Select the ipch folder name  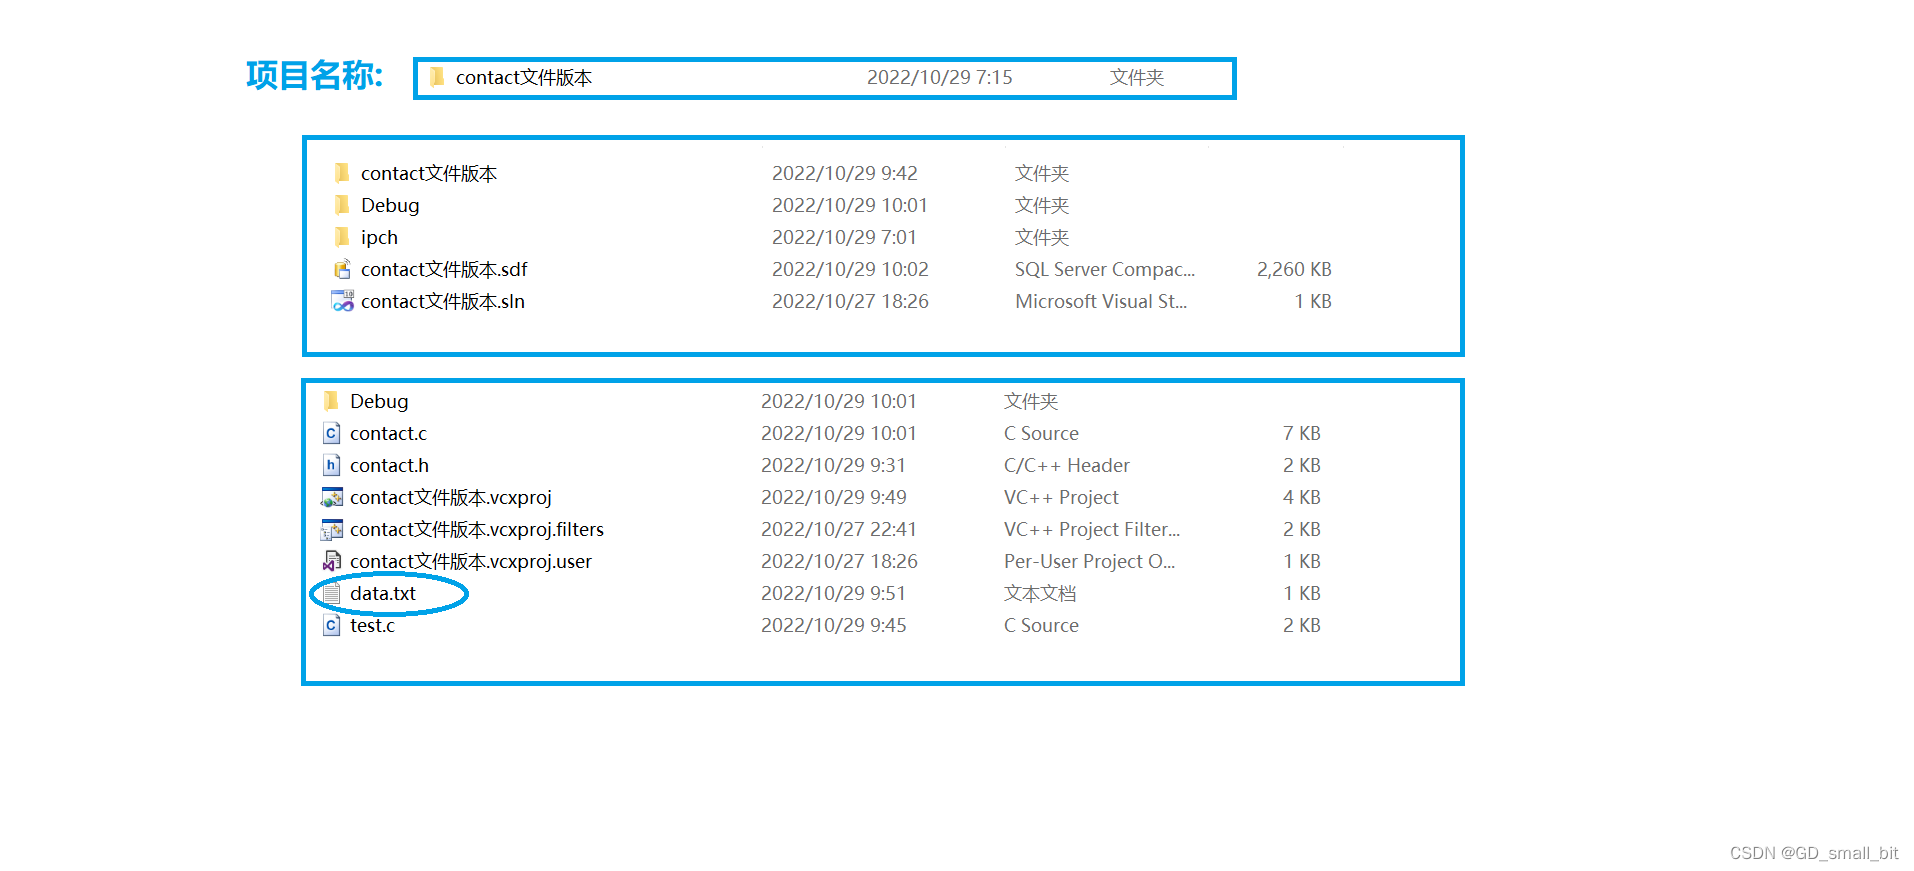point(379,238)
